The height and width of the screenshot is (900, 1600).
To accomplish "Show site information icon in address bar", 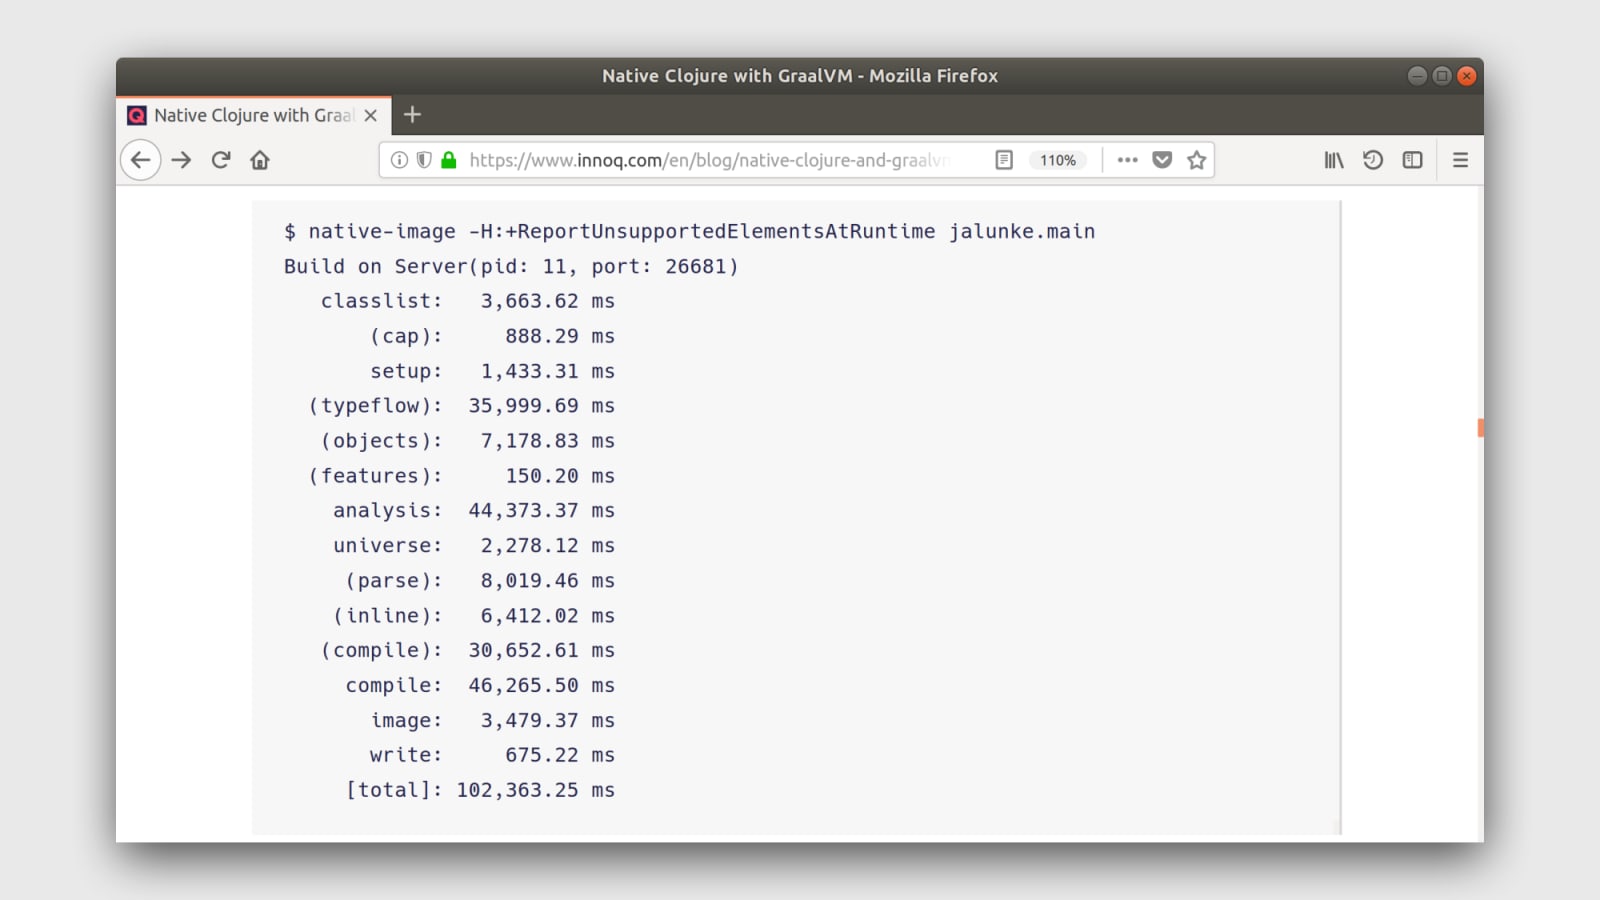I will coord(399,160).
